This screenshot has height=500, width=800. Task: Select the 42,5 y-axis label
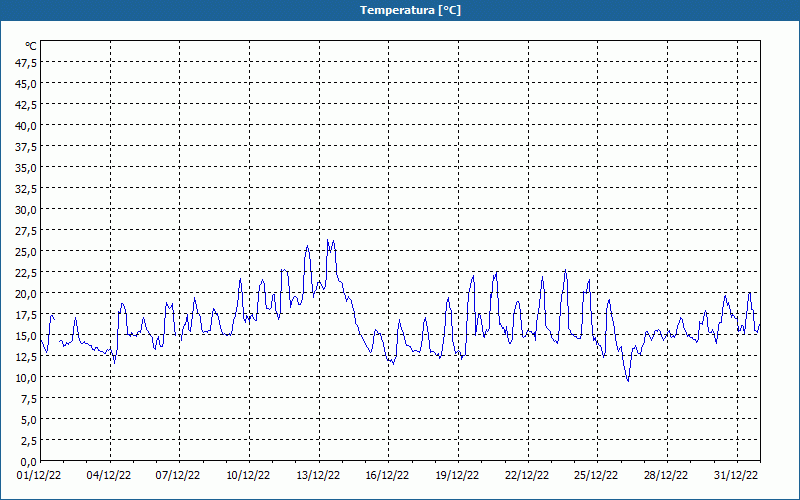[27, 105]
